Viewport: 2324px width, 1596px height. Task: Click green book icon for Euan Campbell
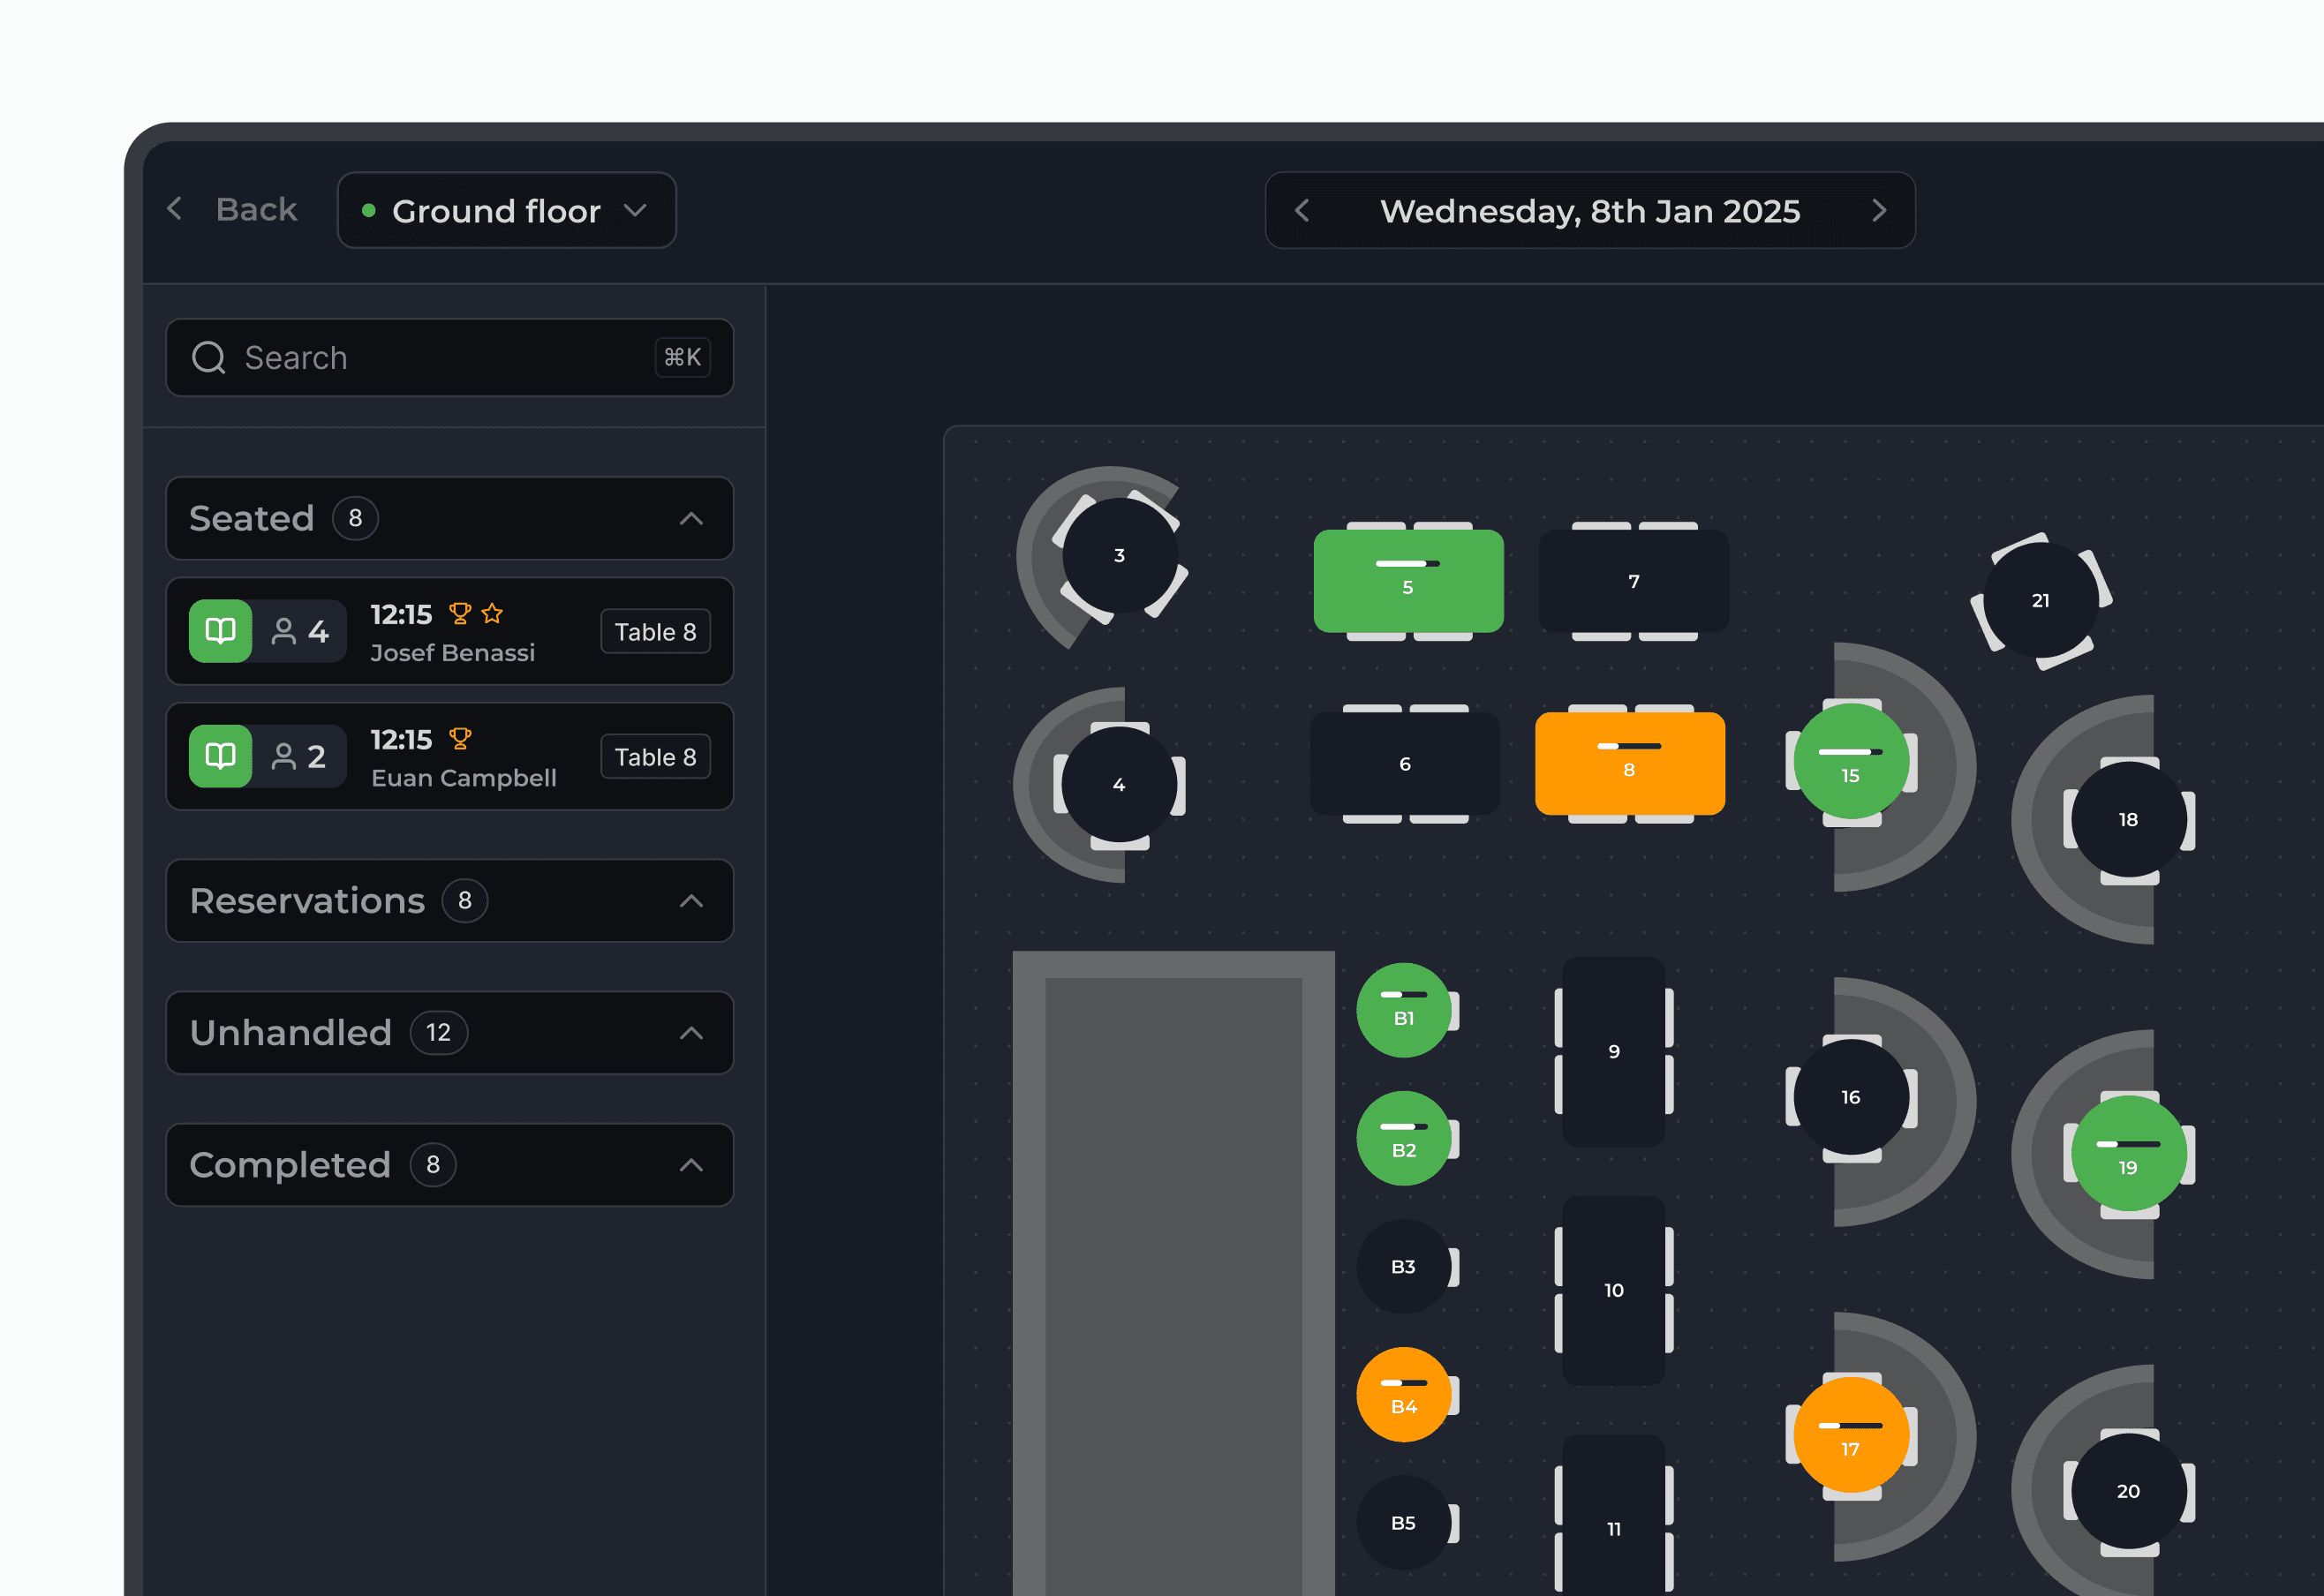tap(220, 756)
